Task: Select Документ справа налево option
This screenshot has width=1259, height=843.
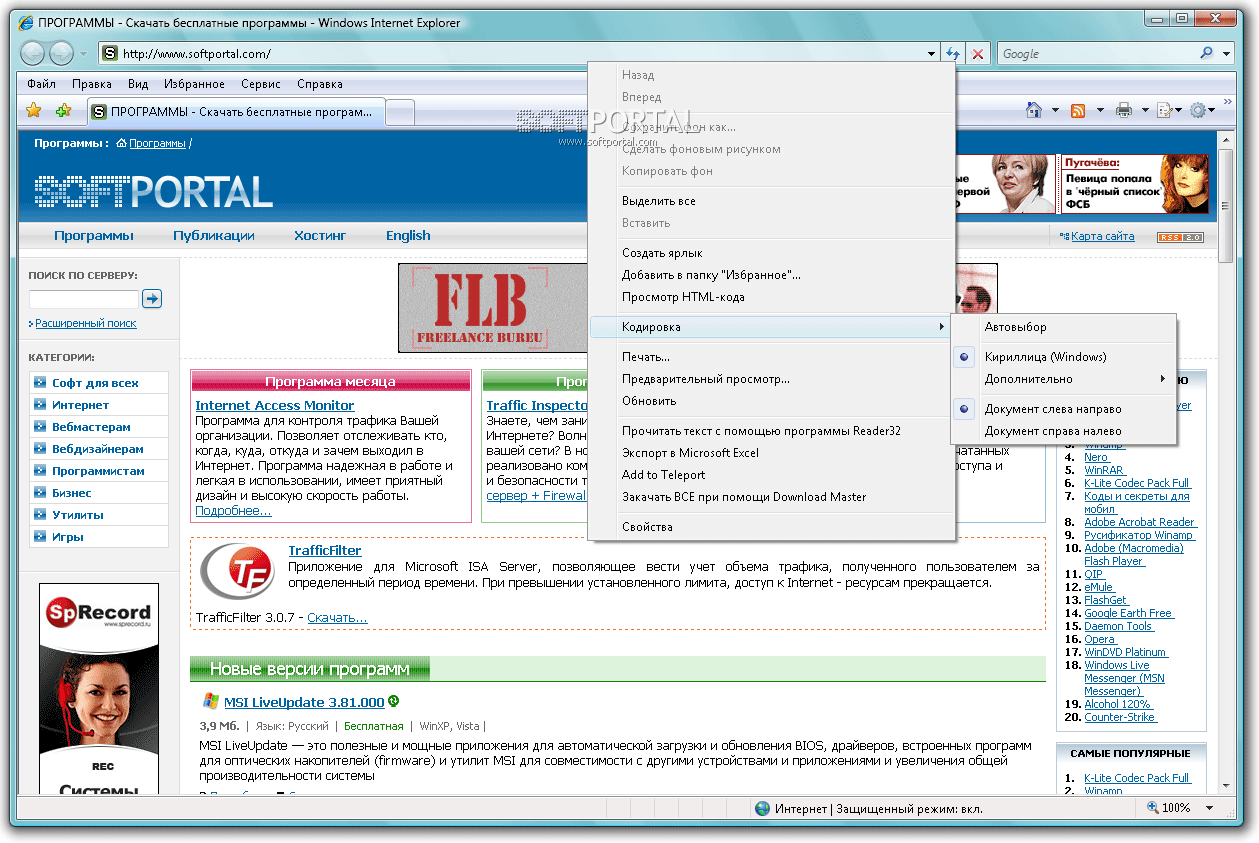Action: (1064, 431)
